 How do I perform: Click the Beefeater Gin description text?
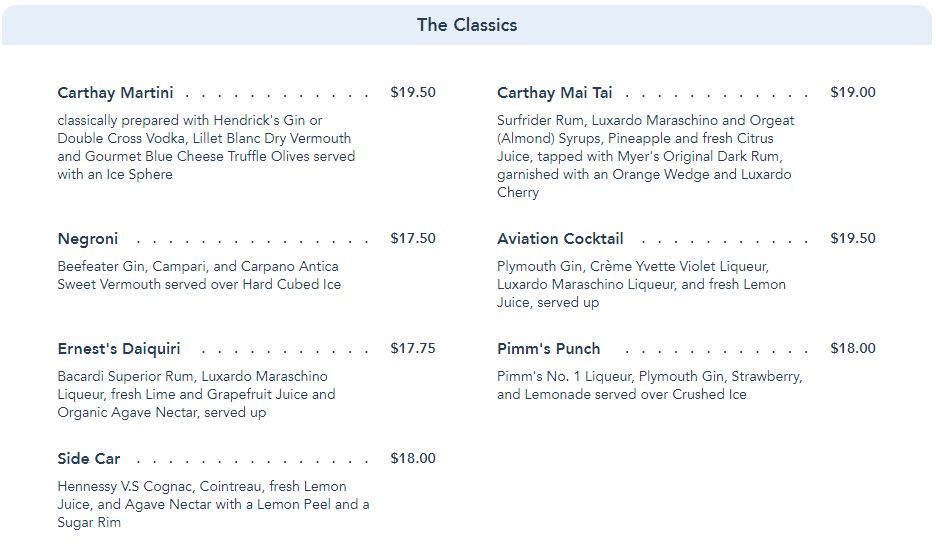pos(199,275)
